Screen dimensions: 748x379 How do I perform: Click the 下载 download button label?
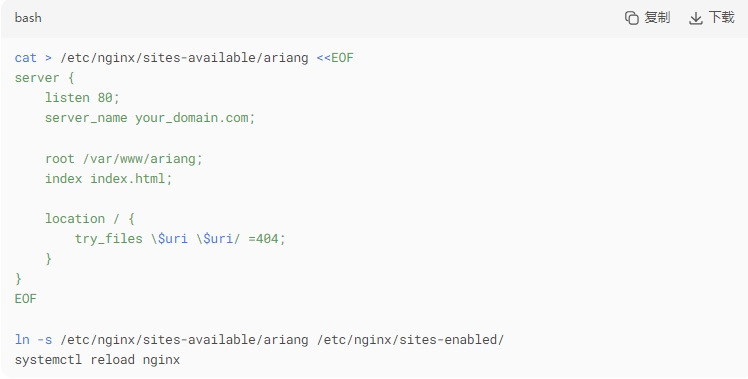point(721,18)
